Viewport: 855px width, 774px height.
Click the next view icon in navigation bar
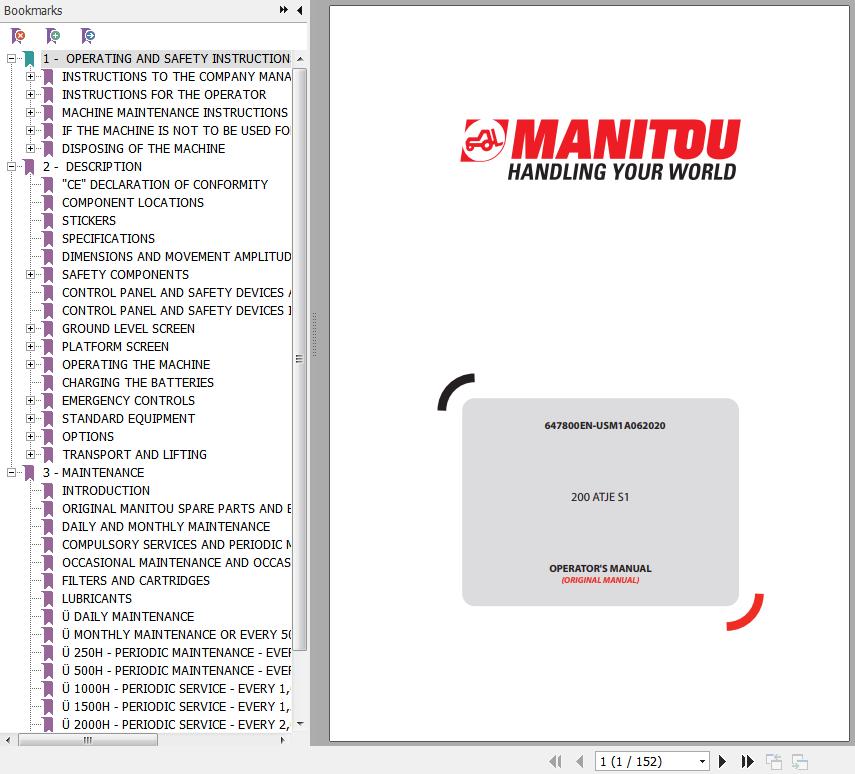(800, 761)
